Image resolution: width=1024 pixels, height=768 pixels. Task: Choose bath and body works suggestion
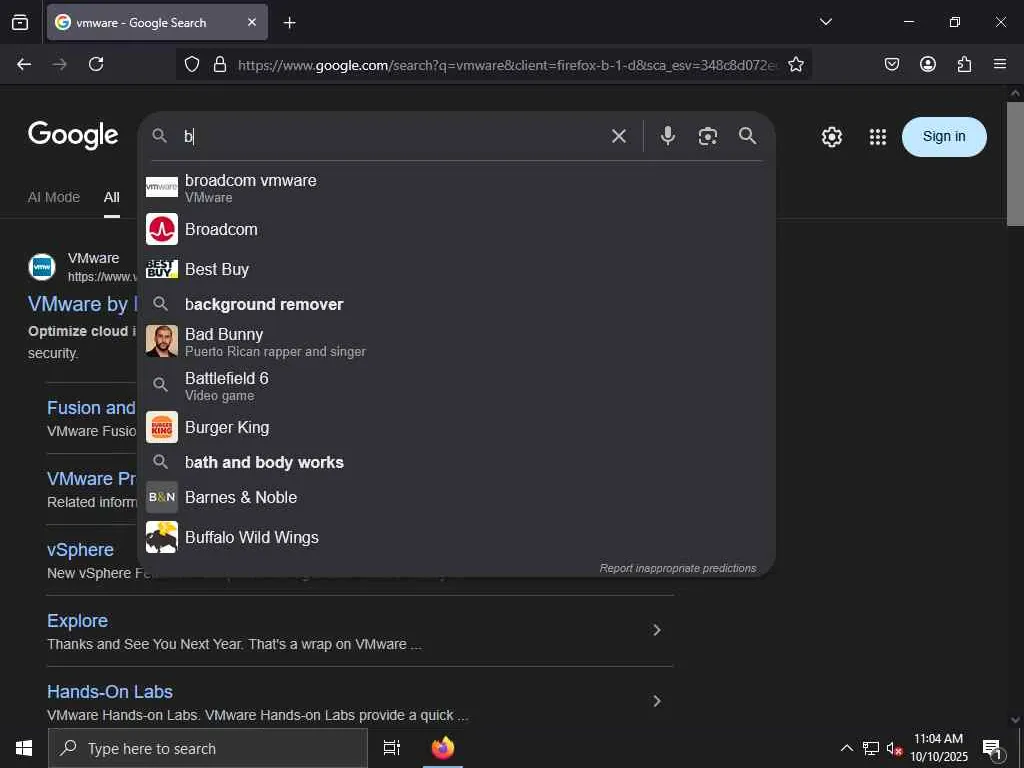tap(456, 462)
